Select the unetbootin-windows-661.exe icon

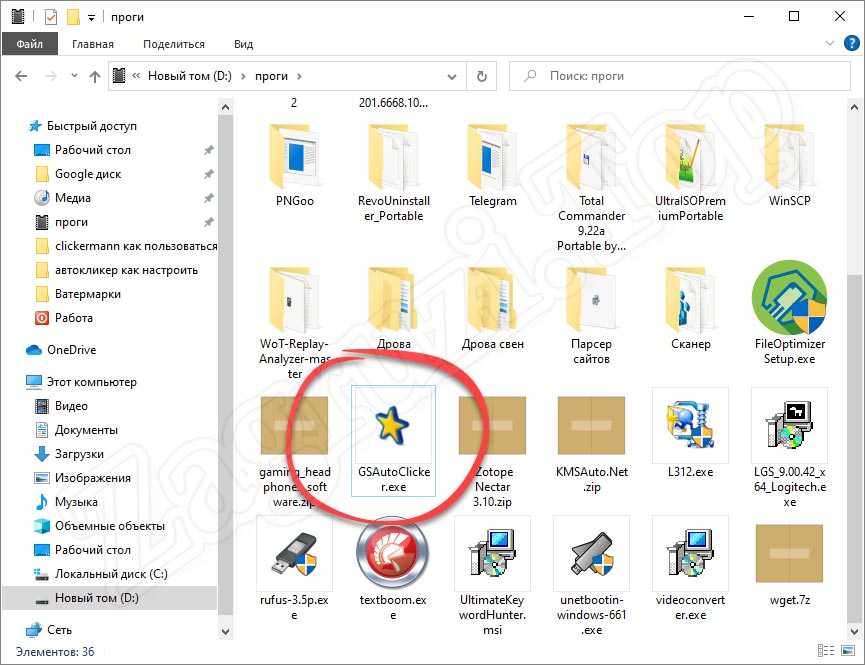coord(591,553)
